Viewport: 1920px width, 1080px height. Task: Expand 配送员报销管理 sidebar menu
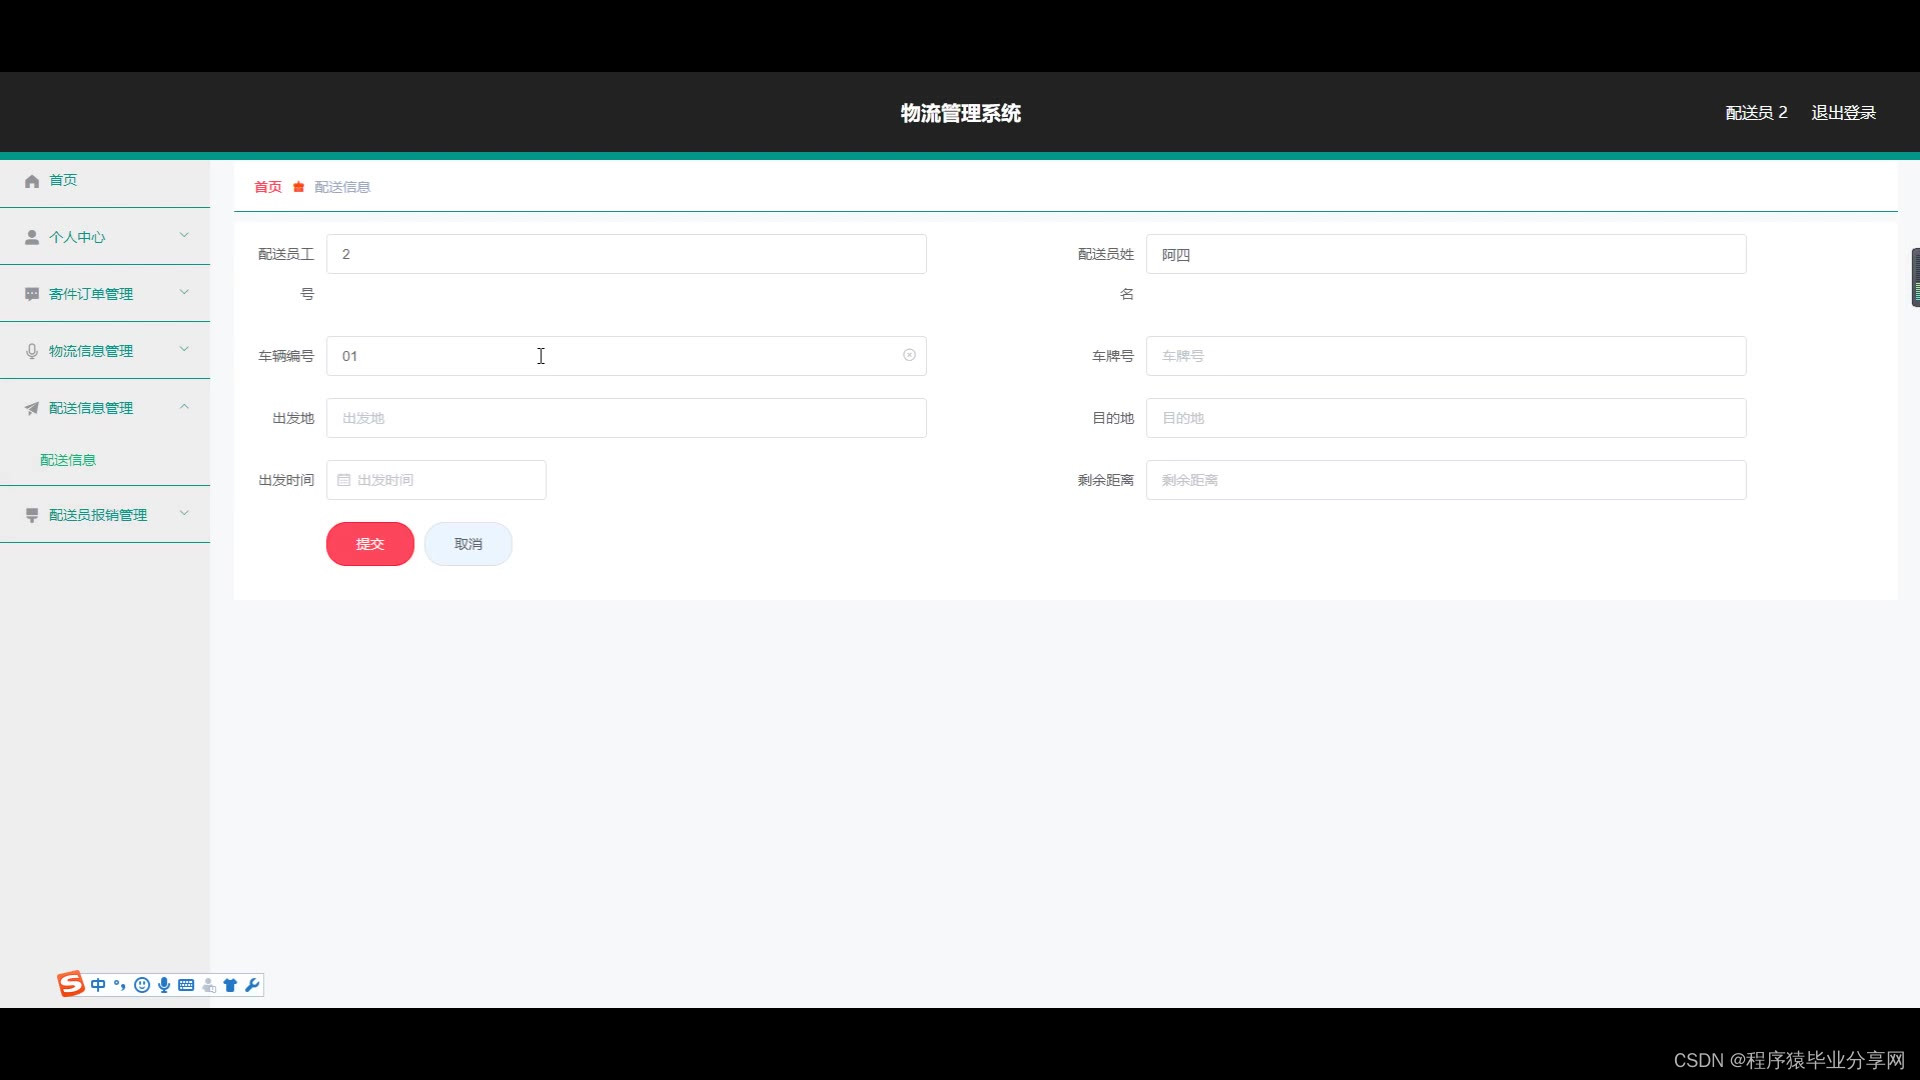pyautogui.click(x=105, y=515)
